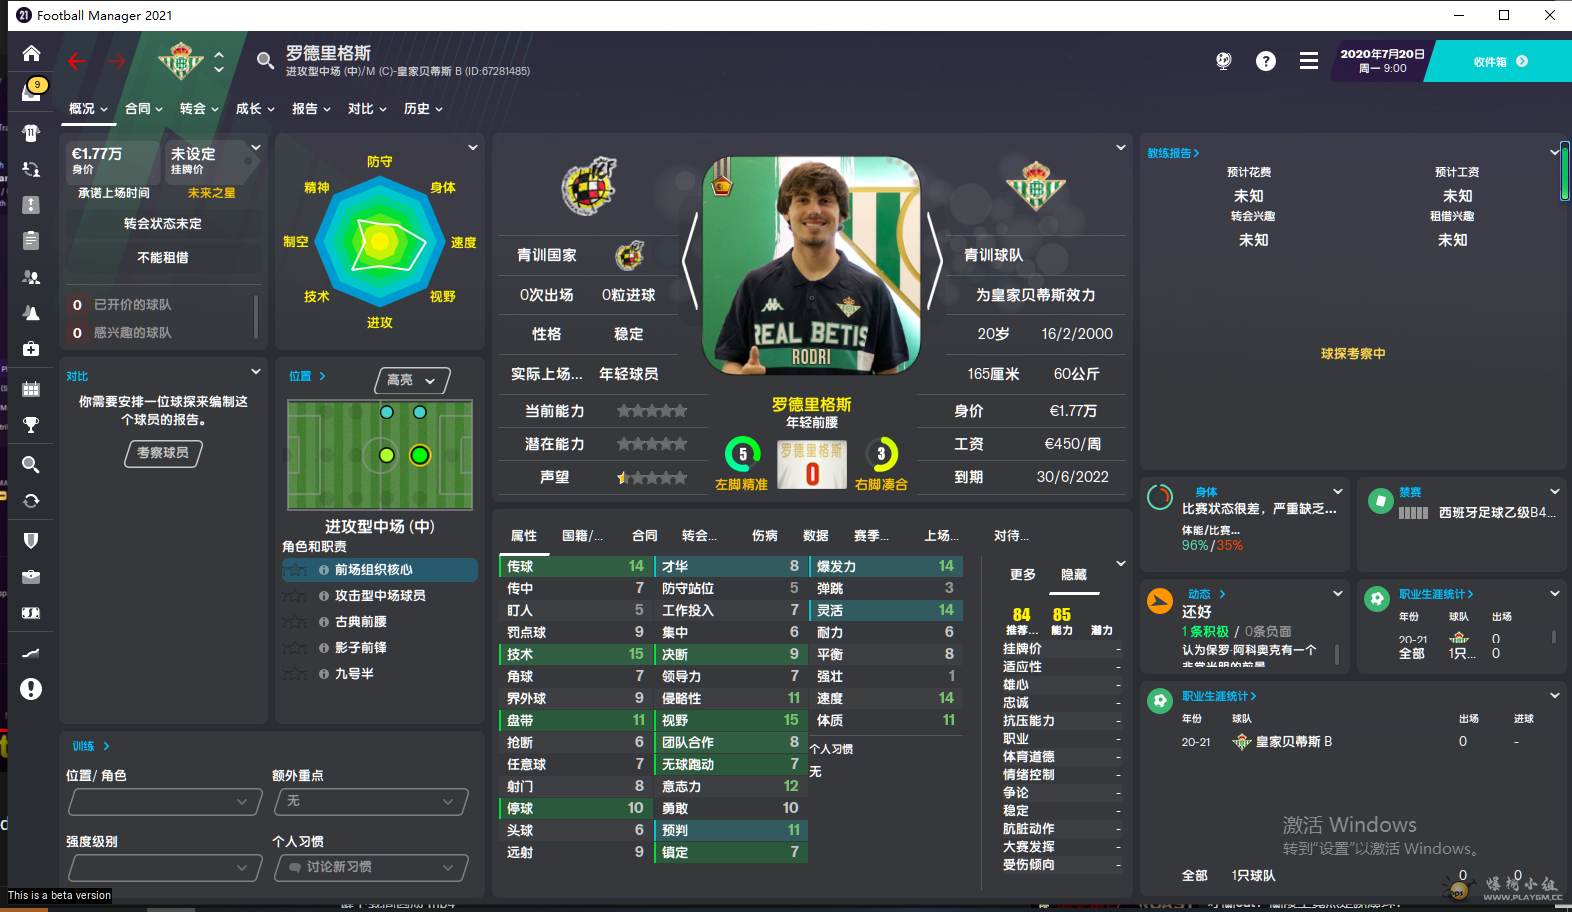Open the 转会 menu in top bar
The width and height of the screenshot is (1572, 912).
[x=199, y=109]
